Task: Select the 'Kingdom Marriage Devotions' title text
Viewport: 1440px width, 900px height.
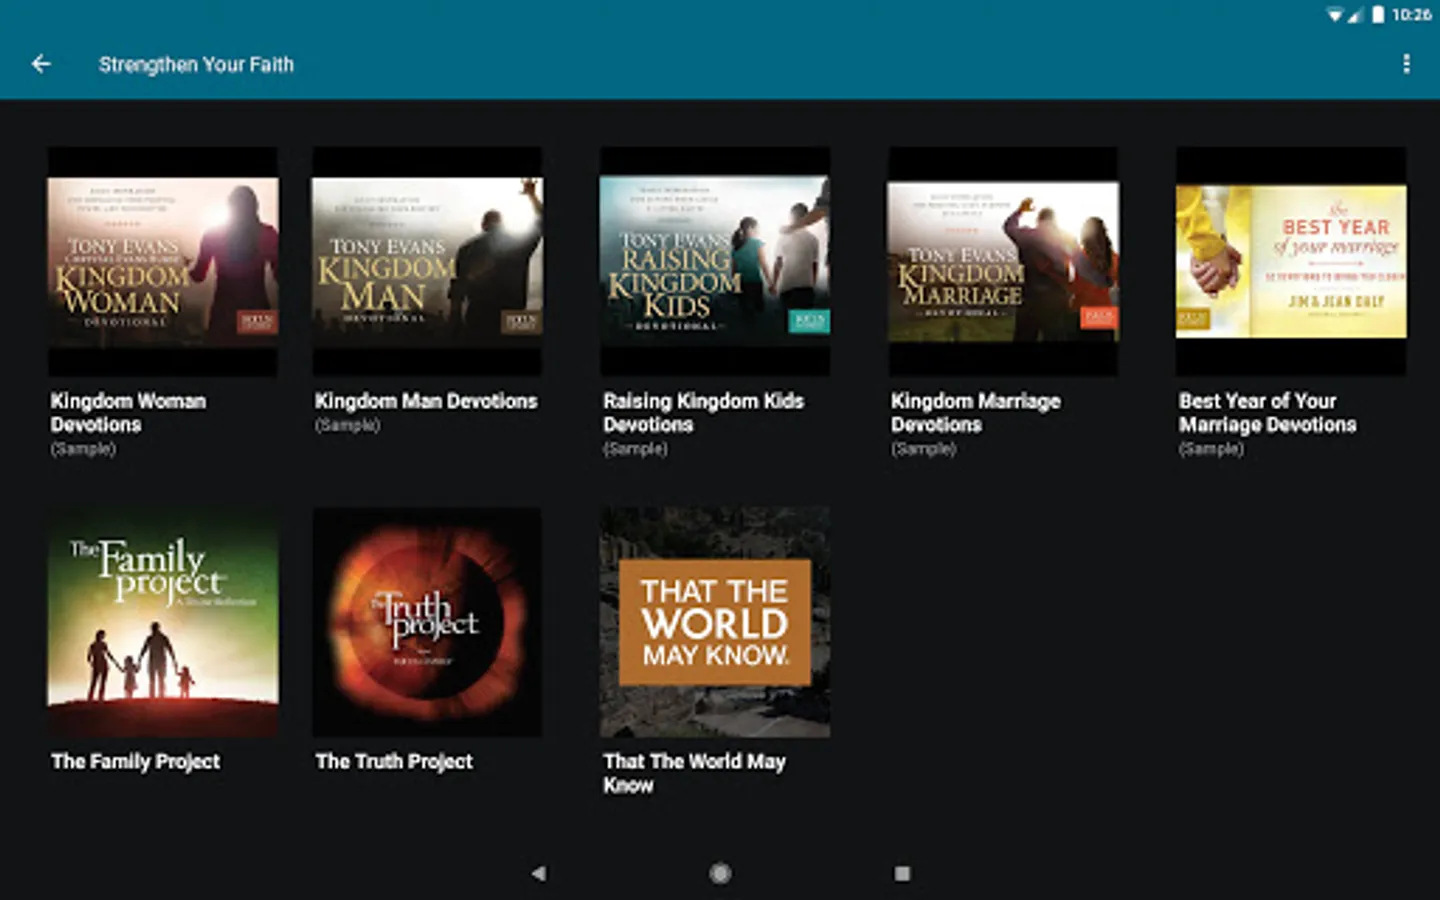Action: pos(975,413)
